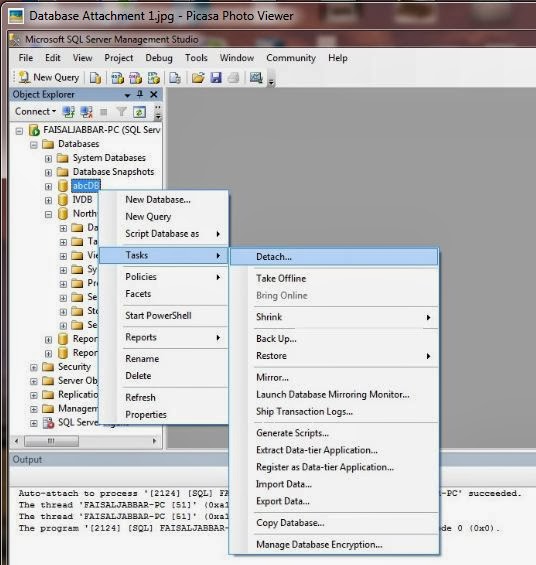Click the Filter funnel icon in Object Explorer

pos(121,112)
